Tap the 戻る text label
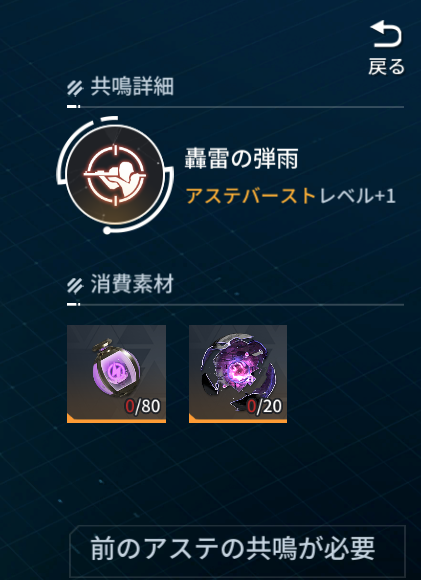Screen dimensions: 421x580 [x=387, y=67]
